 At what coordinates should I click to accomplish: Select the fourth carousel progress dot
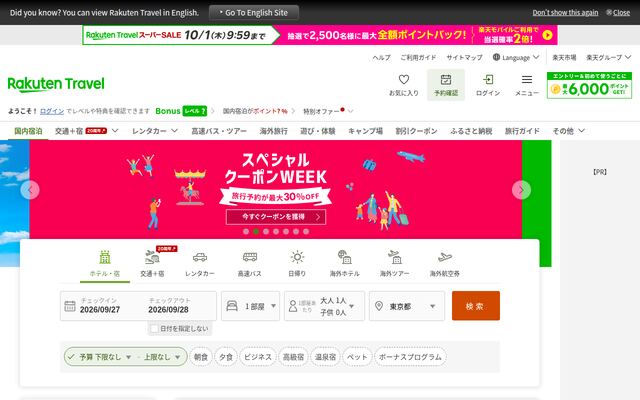click(x=276, y=231)
